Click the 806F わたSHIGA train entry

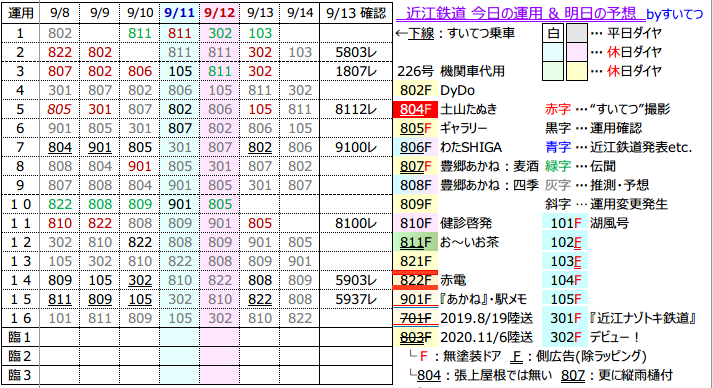tap(448, 147)
